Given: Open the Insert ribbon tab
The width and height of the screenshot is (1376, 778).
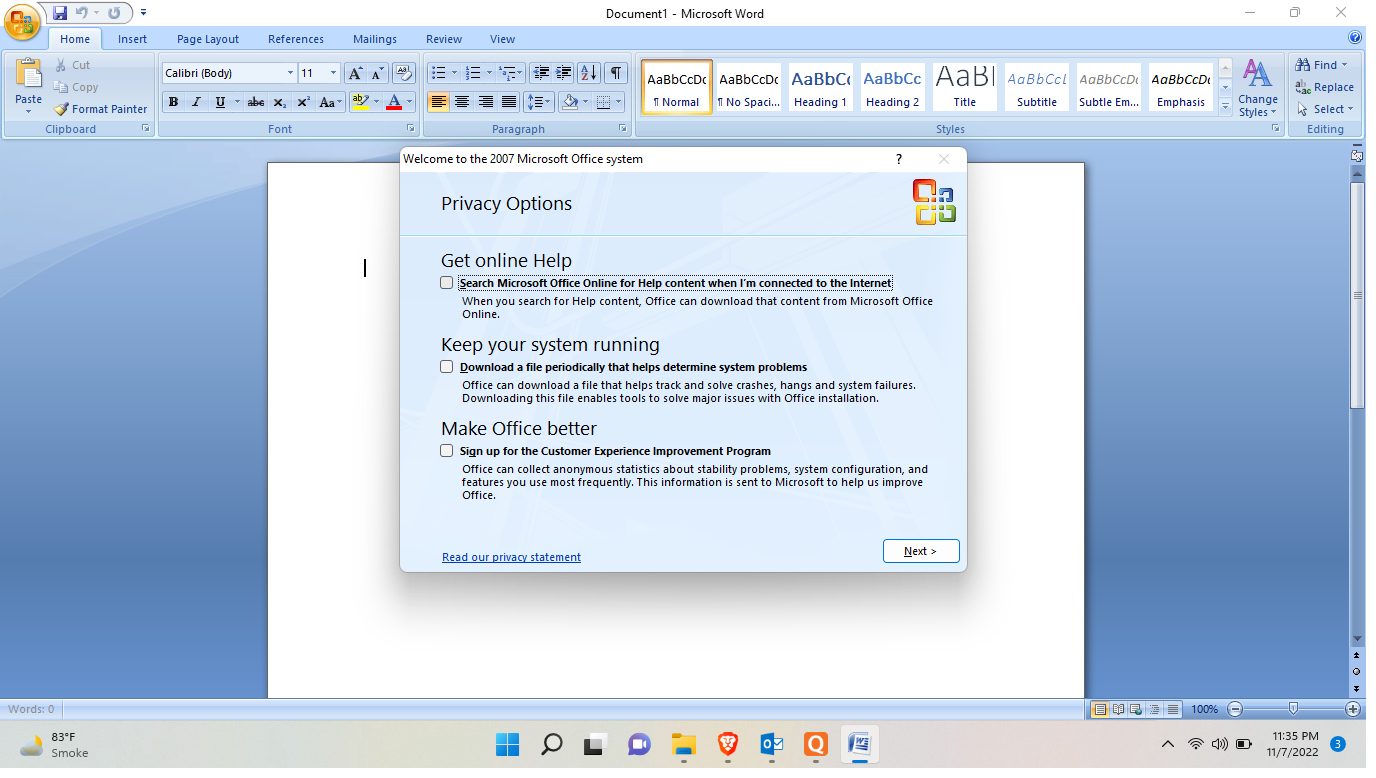Looking at the screenshot, I should pos(132,39).
